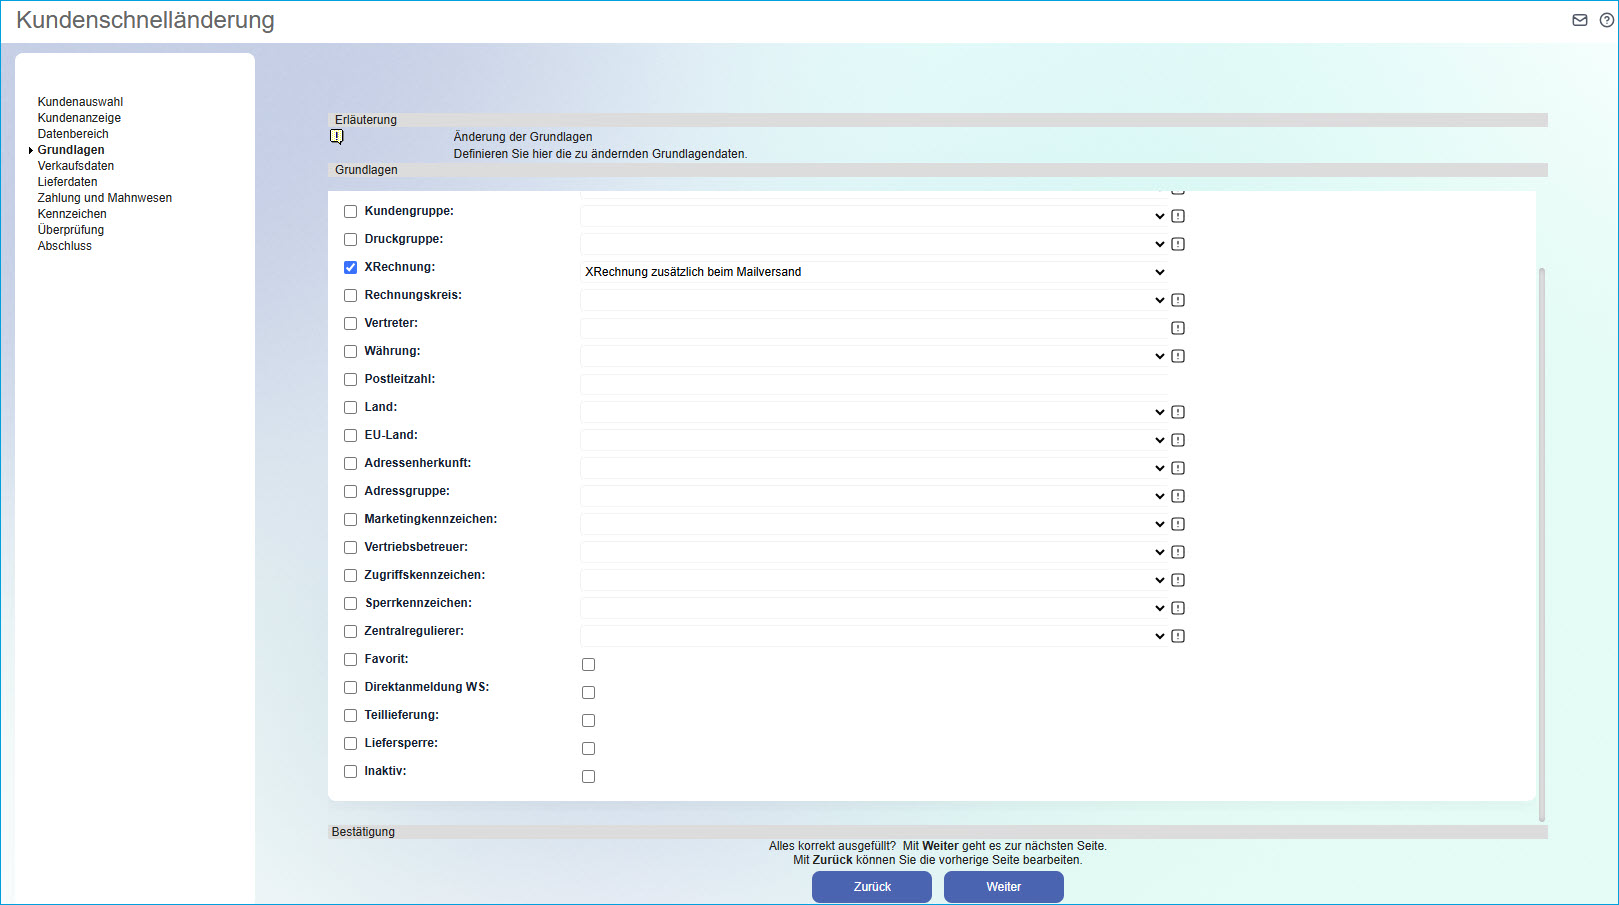Screen dimensions: 1619x905
Task: Click the Postleitzahl input field
Action: click(873, 384)
